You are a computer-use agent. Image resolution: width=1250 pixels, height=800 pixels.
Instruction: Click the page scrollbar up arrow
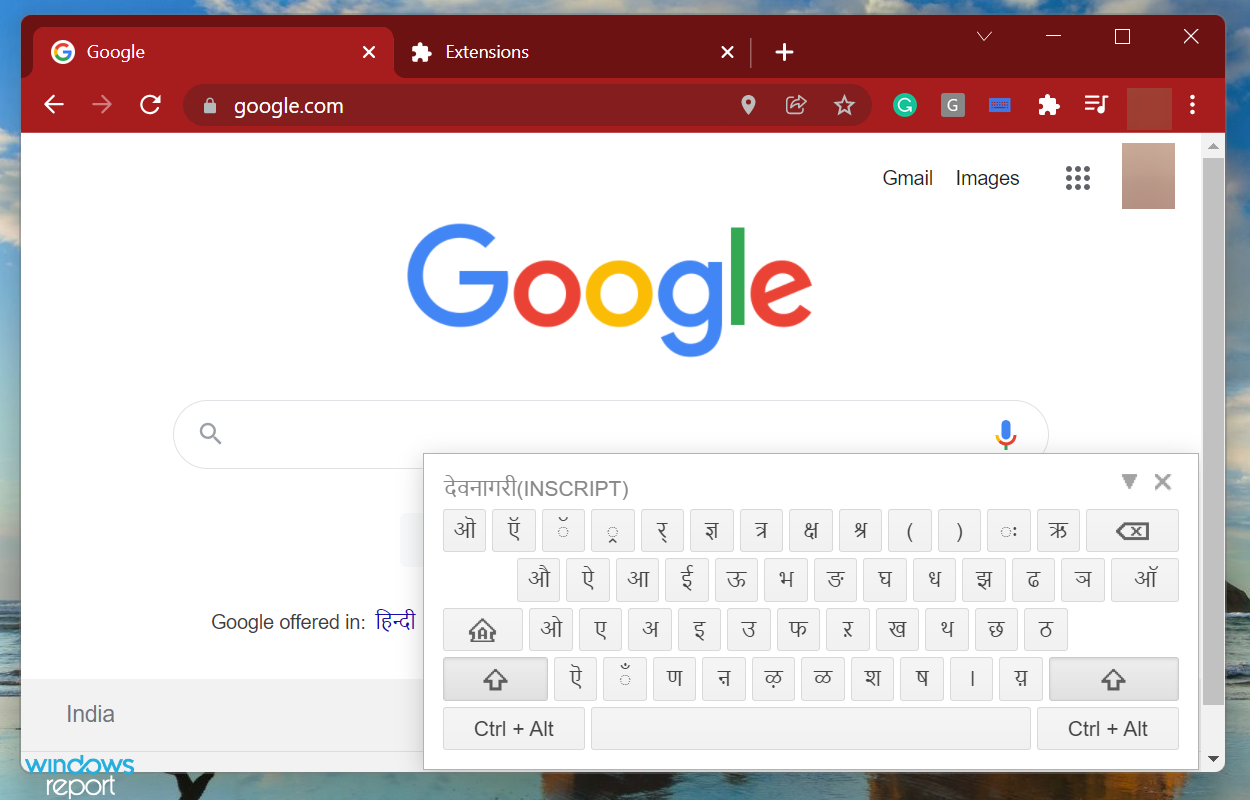pos(1213,147)
